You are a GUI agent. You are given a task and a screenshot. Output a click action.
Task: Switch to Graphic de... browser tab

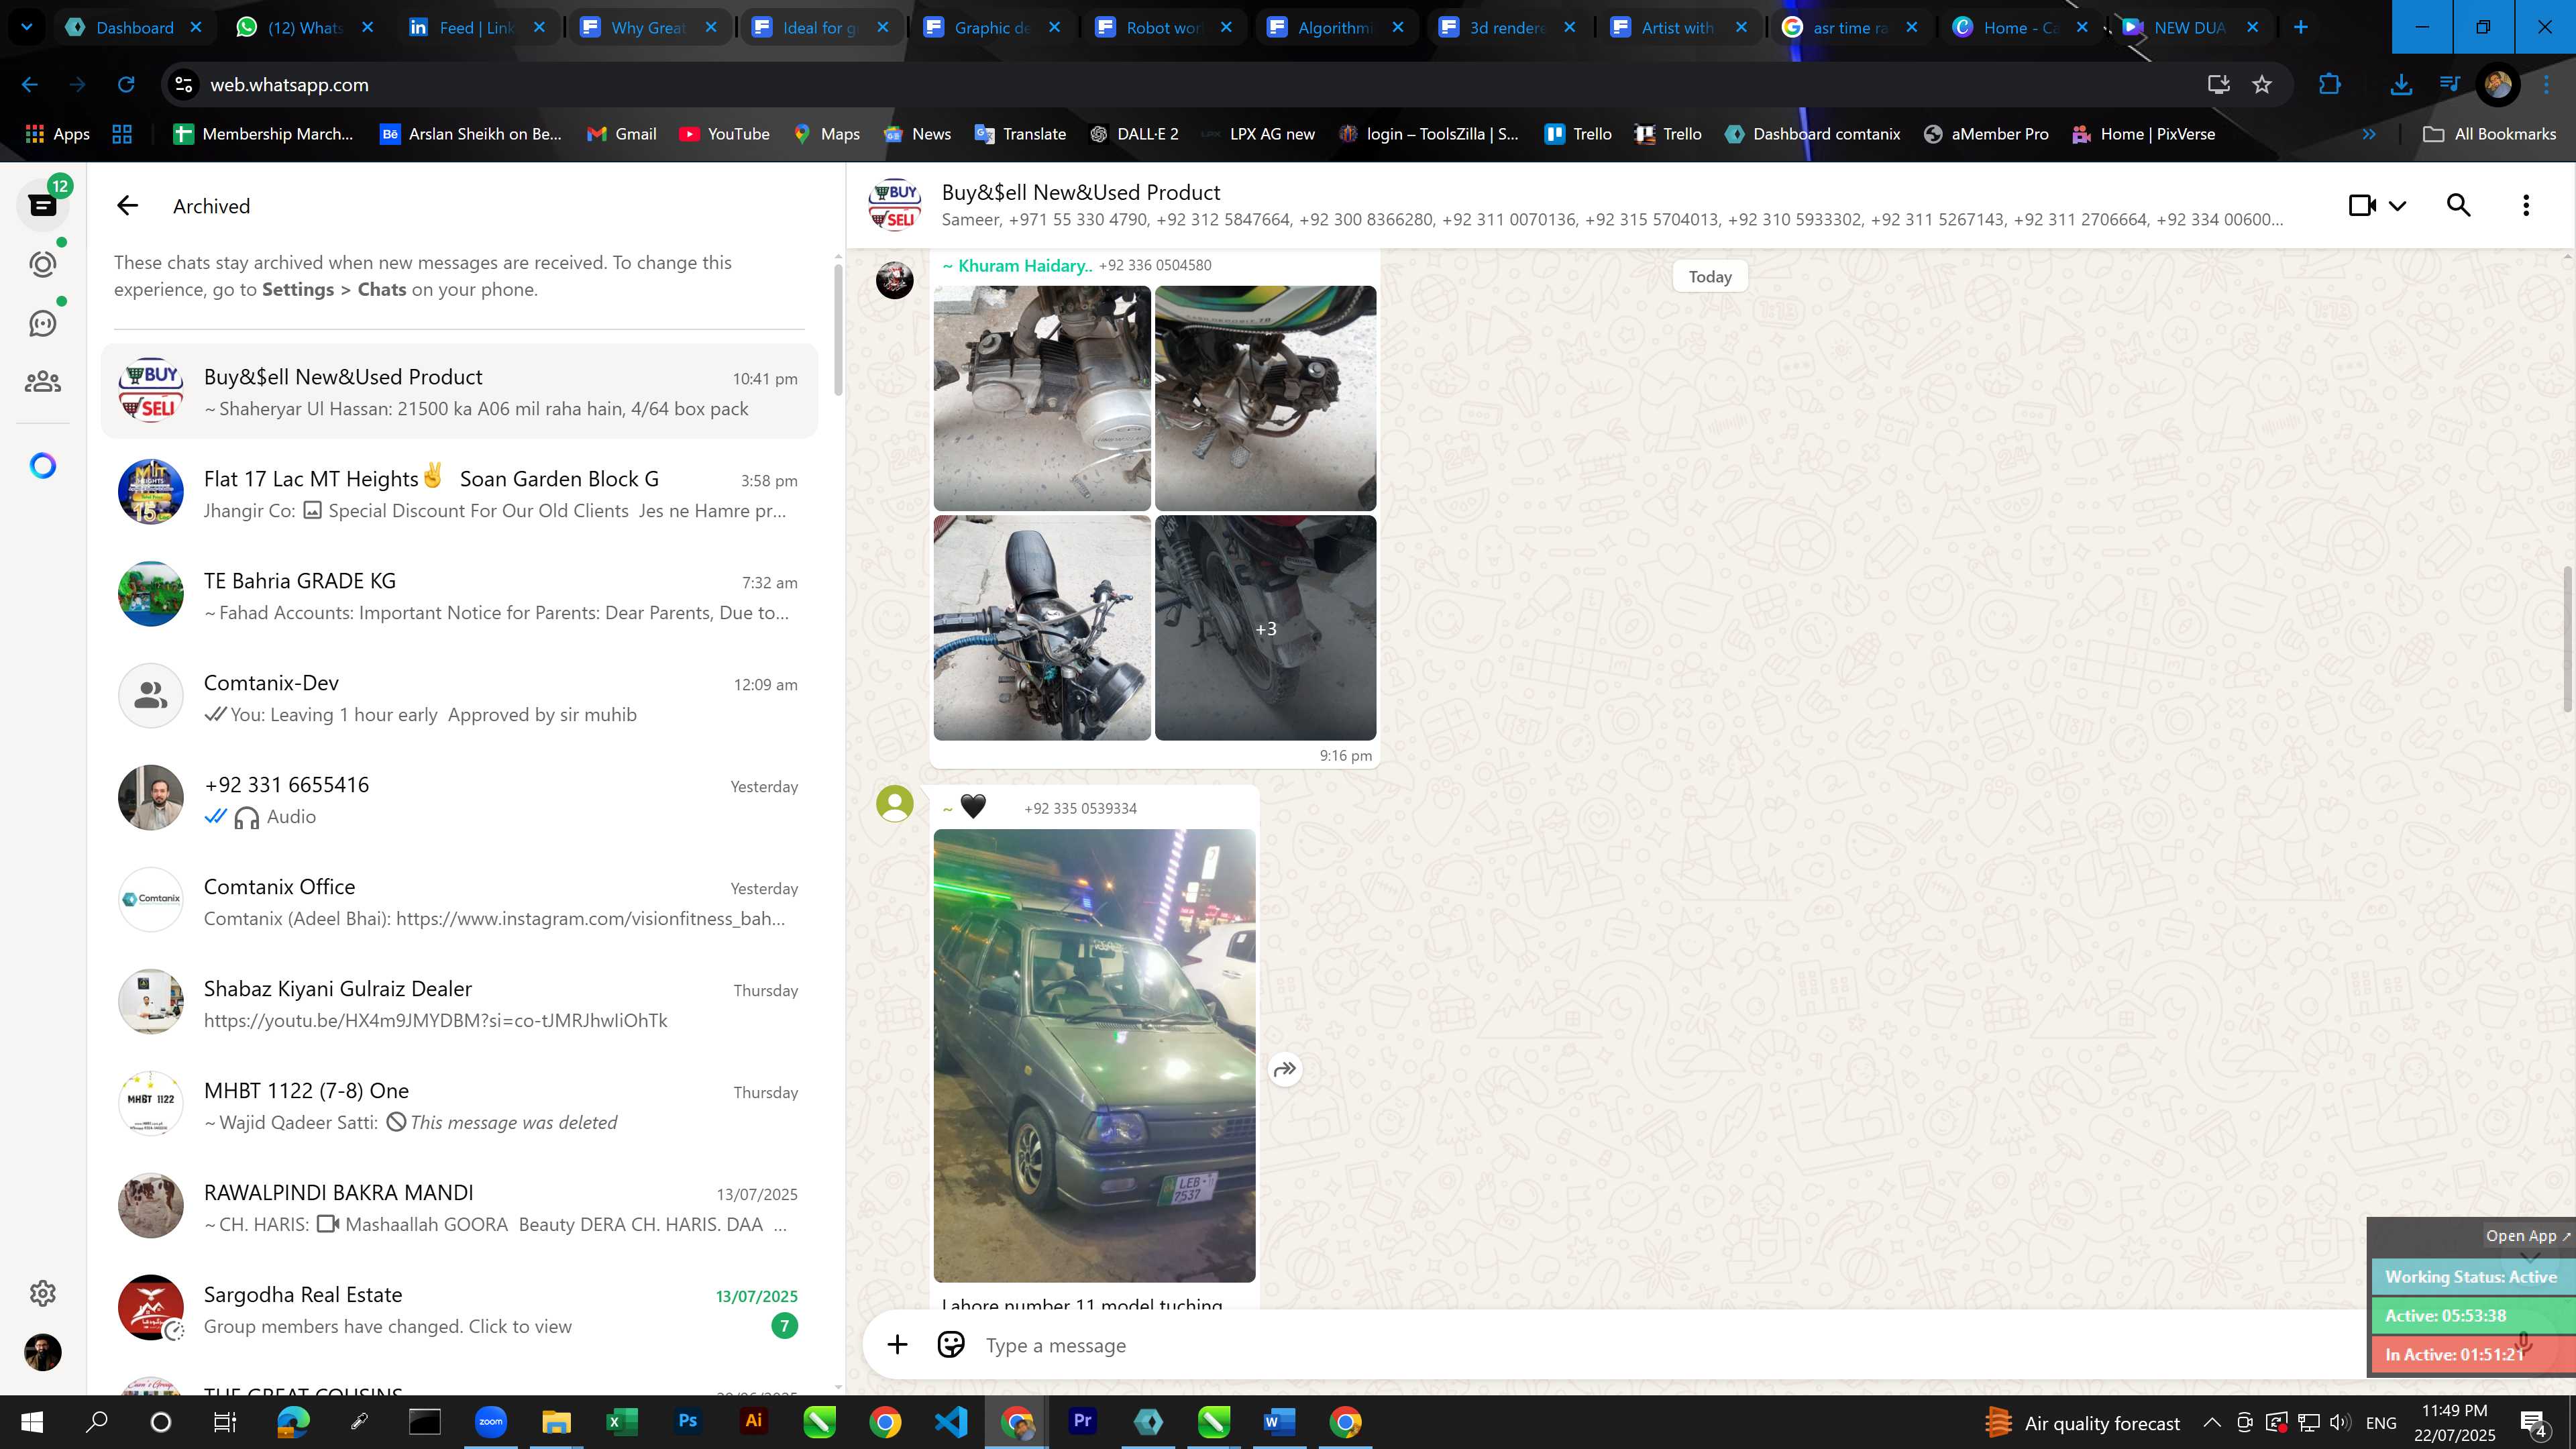[991, 27]
